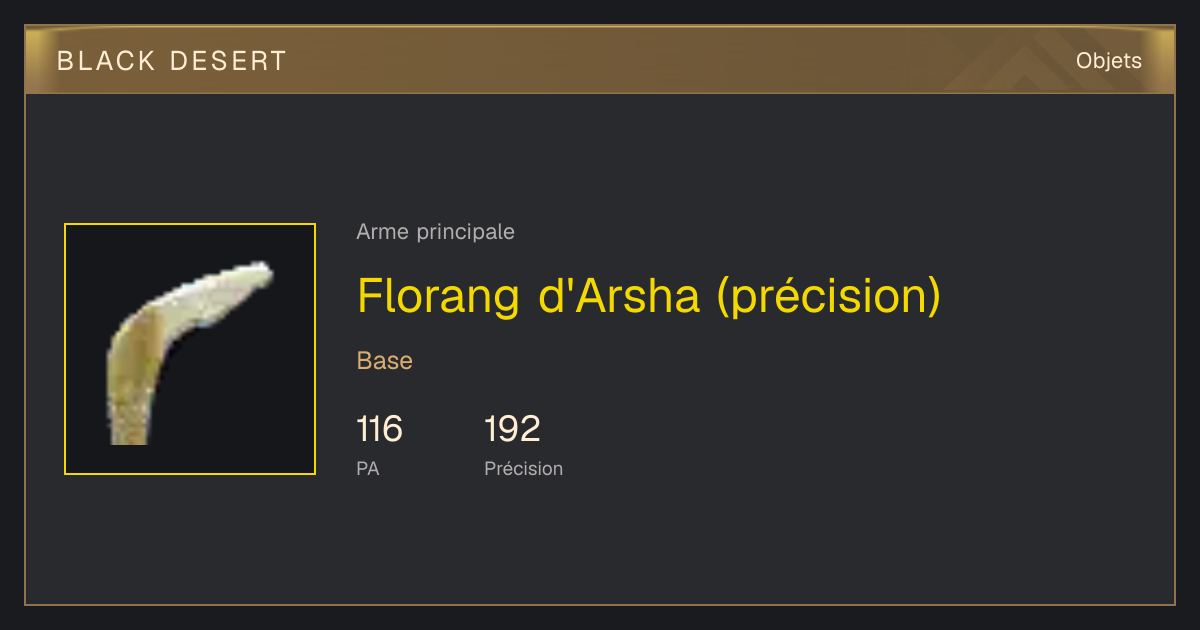Select the Base enhancement level label
This screenshot has width=1200, height=630.
[x=385, y=361]
